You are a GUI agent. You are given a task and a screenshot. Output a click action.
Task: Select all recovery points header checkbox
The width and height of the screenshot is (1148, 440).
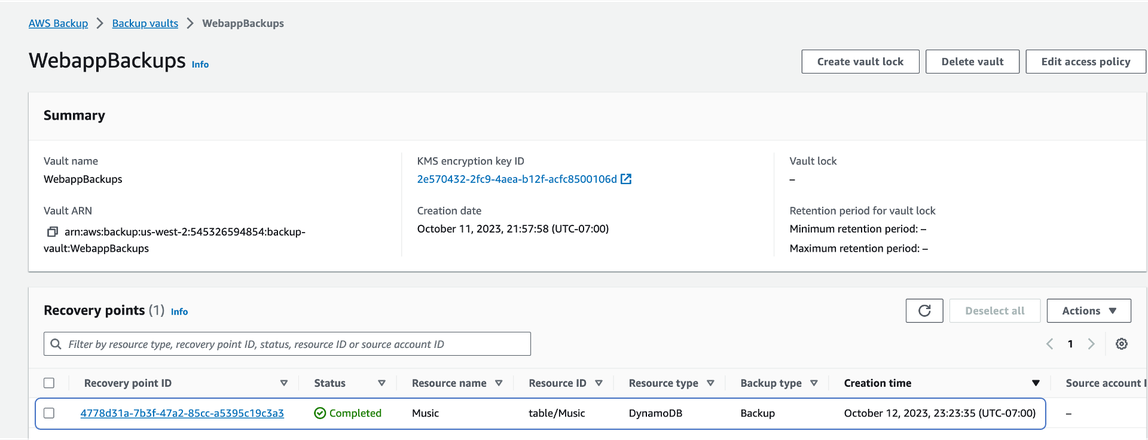click(49, 383)
